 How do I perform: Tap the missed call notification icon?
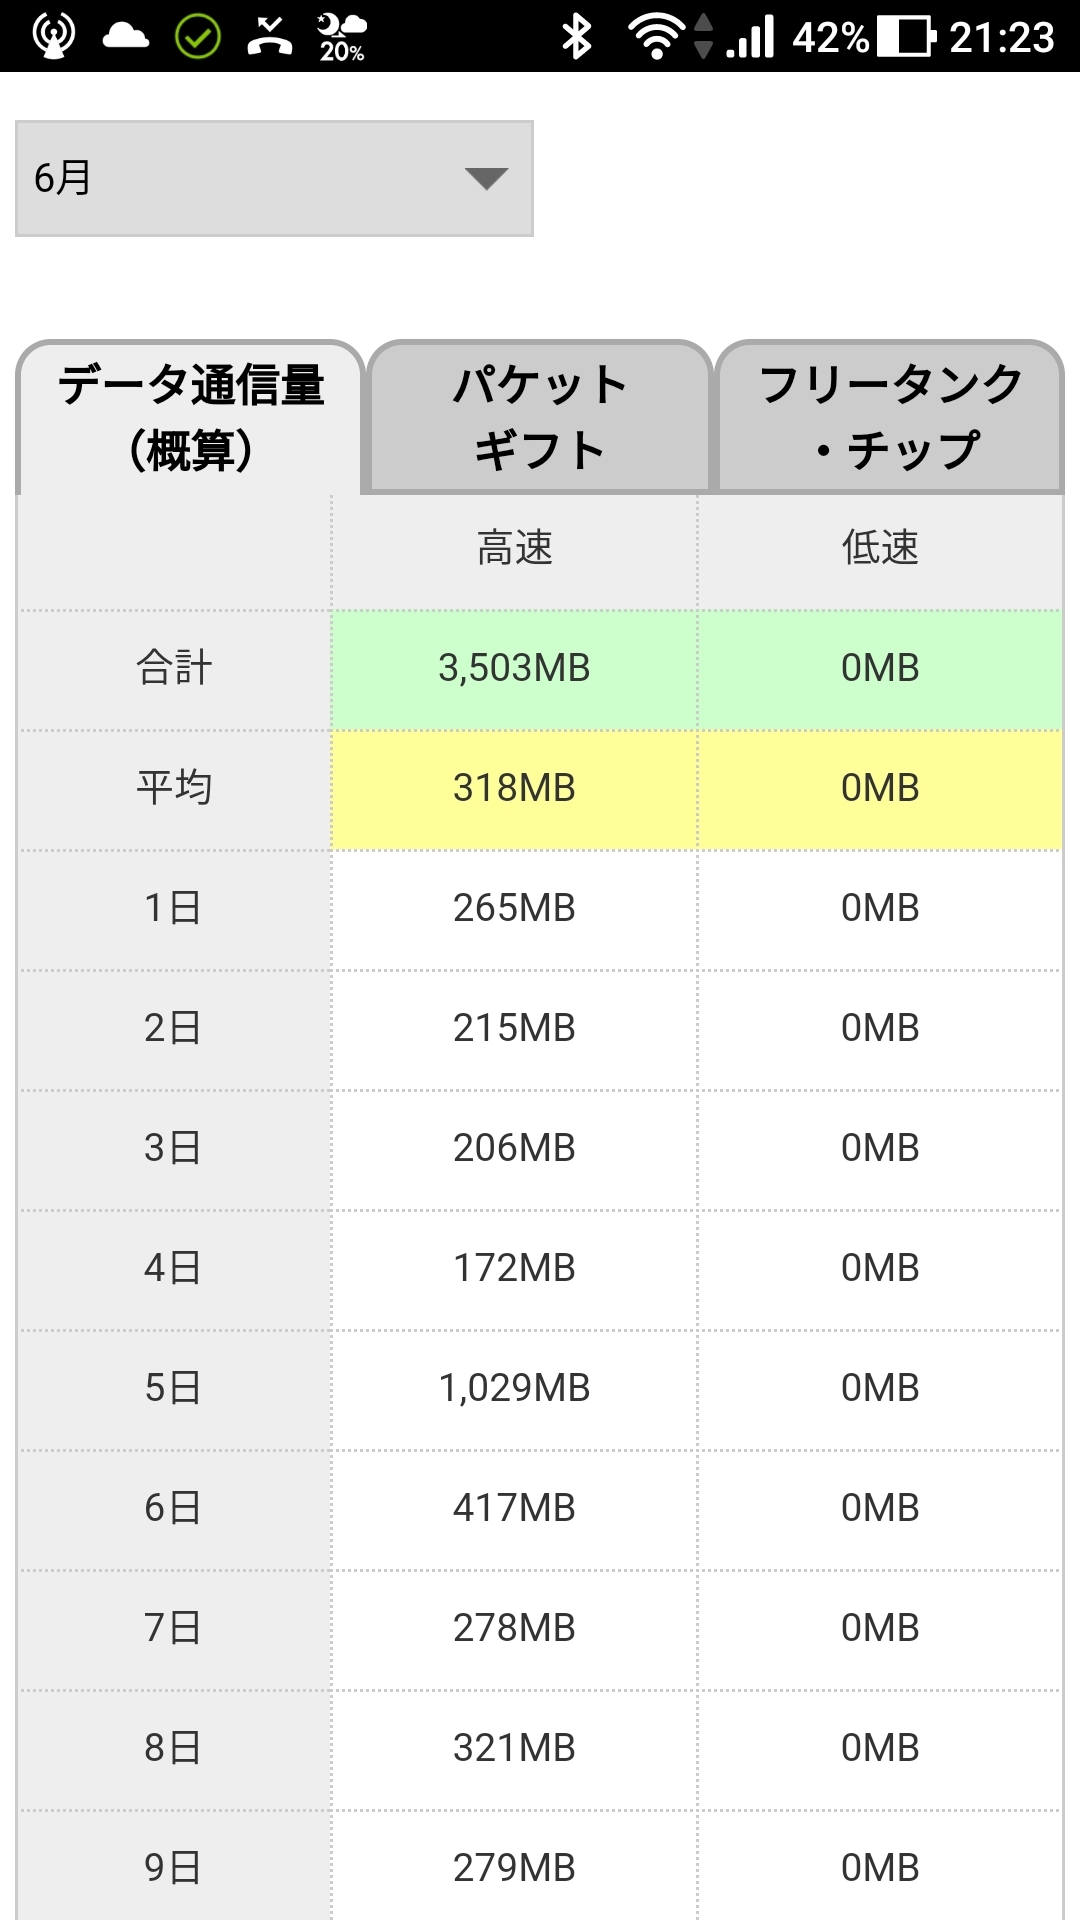click(x=270, y=37)
